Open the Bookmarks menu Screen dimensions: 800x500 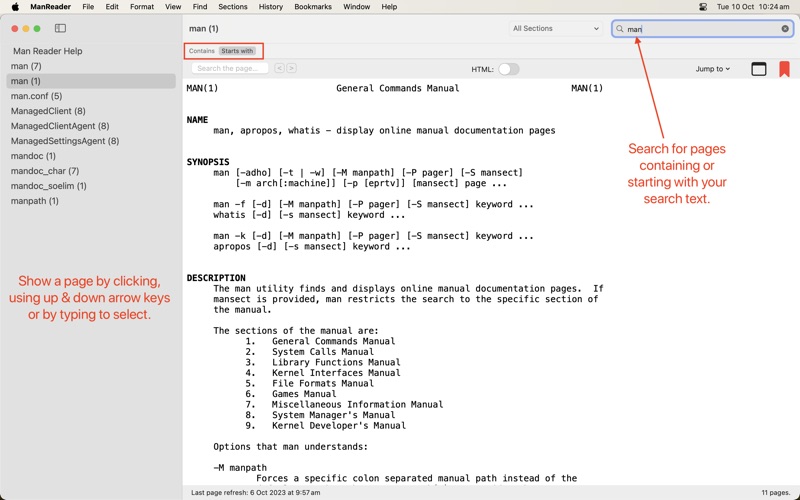coord(313,7)
